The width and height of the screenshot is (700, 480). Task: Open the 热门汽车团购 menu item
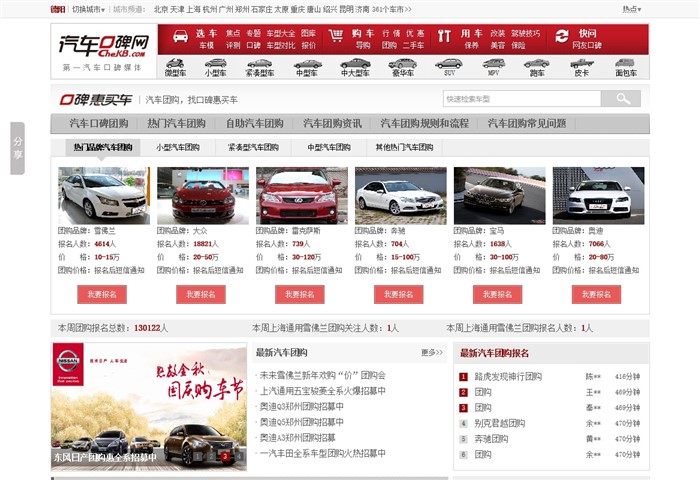(176, 124)
